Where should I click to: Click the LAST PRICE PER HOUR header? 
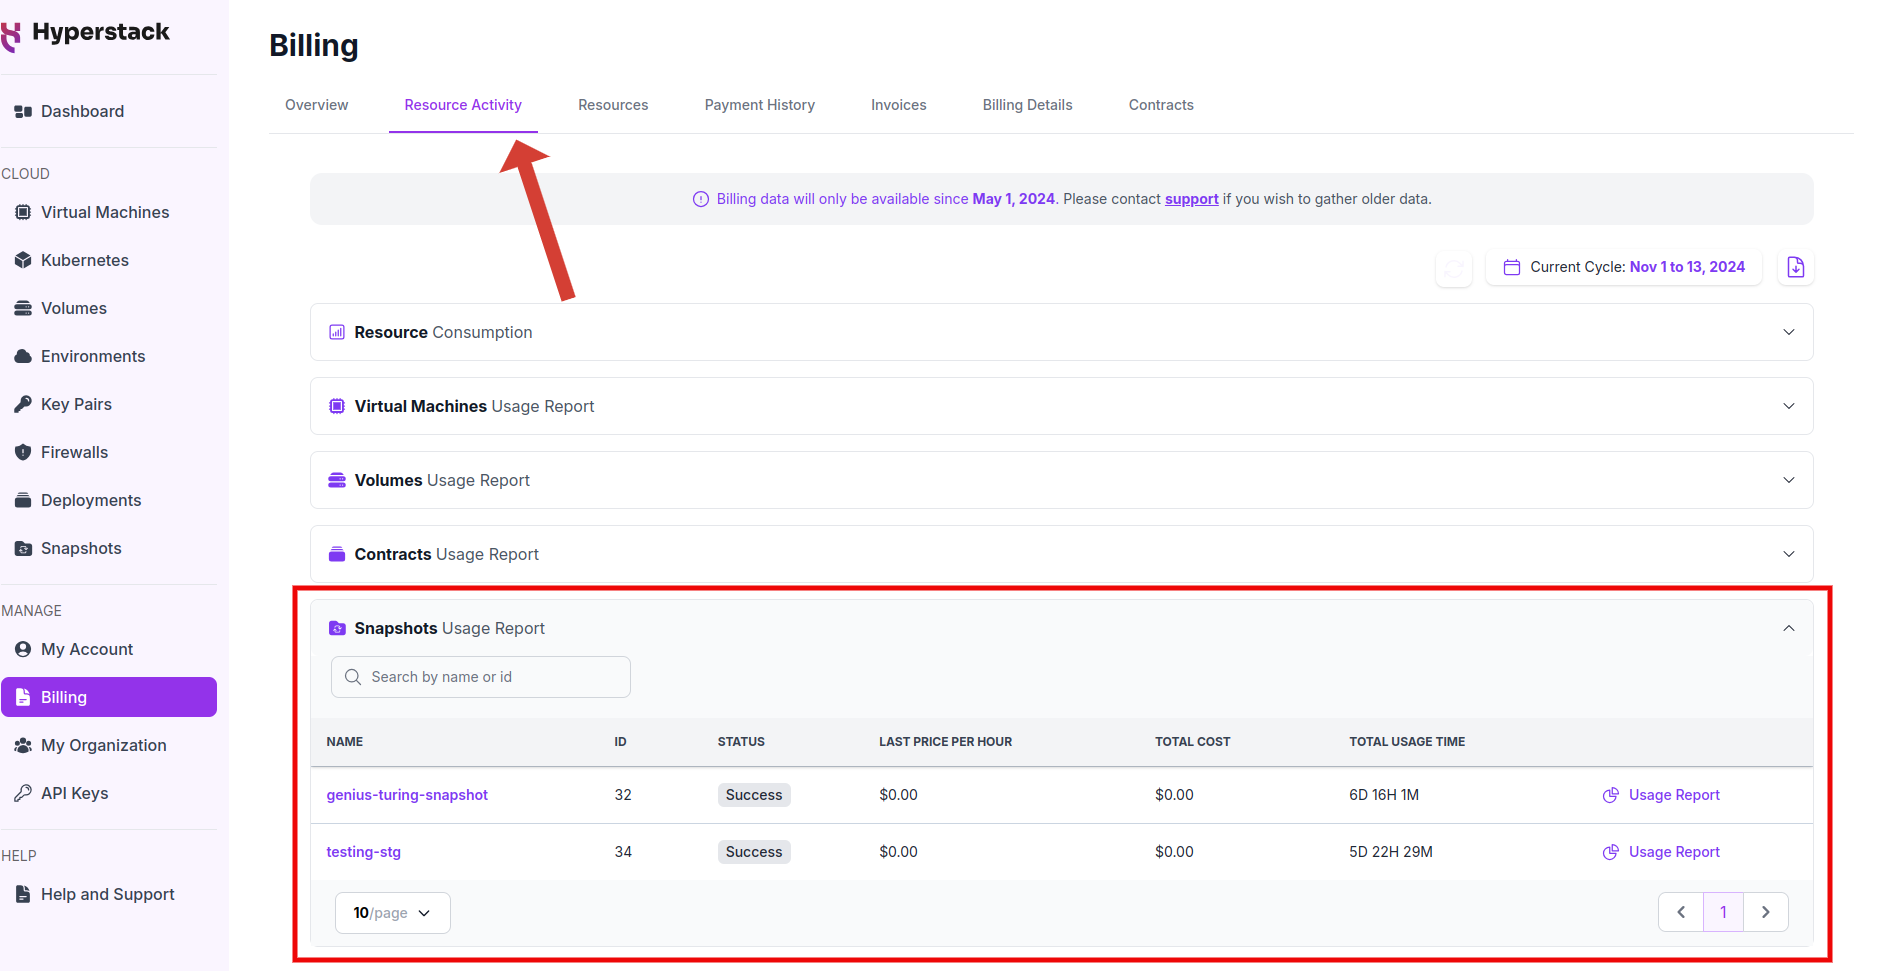pyautogui.click(x=945, y=742)
